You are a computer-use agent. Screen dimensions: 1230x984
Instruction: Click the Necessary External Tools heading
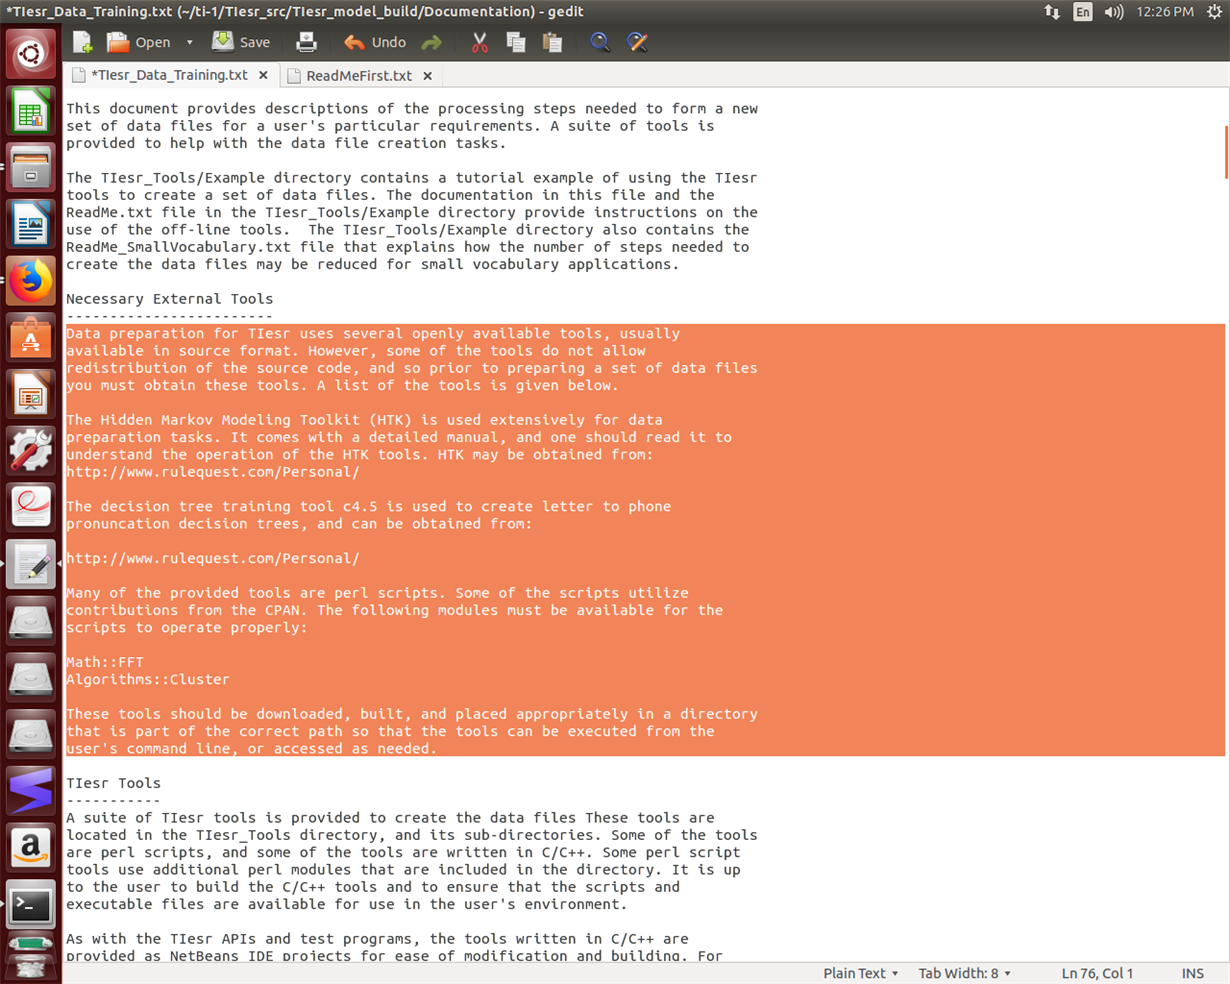point(169,299)
